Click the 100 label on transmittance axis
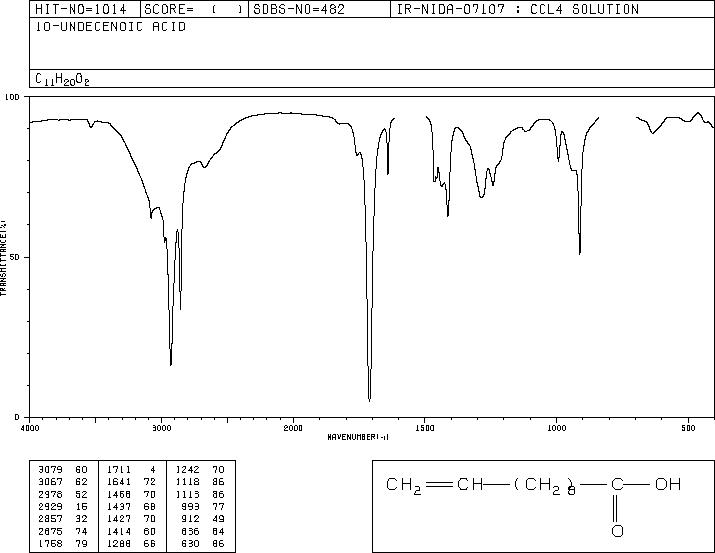 12,97
